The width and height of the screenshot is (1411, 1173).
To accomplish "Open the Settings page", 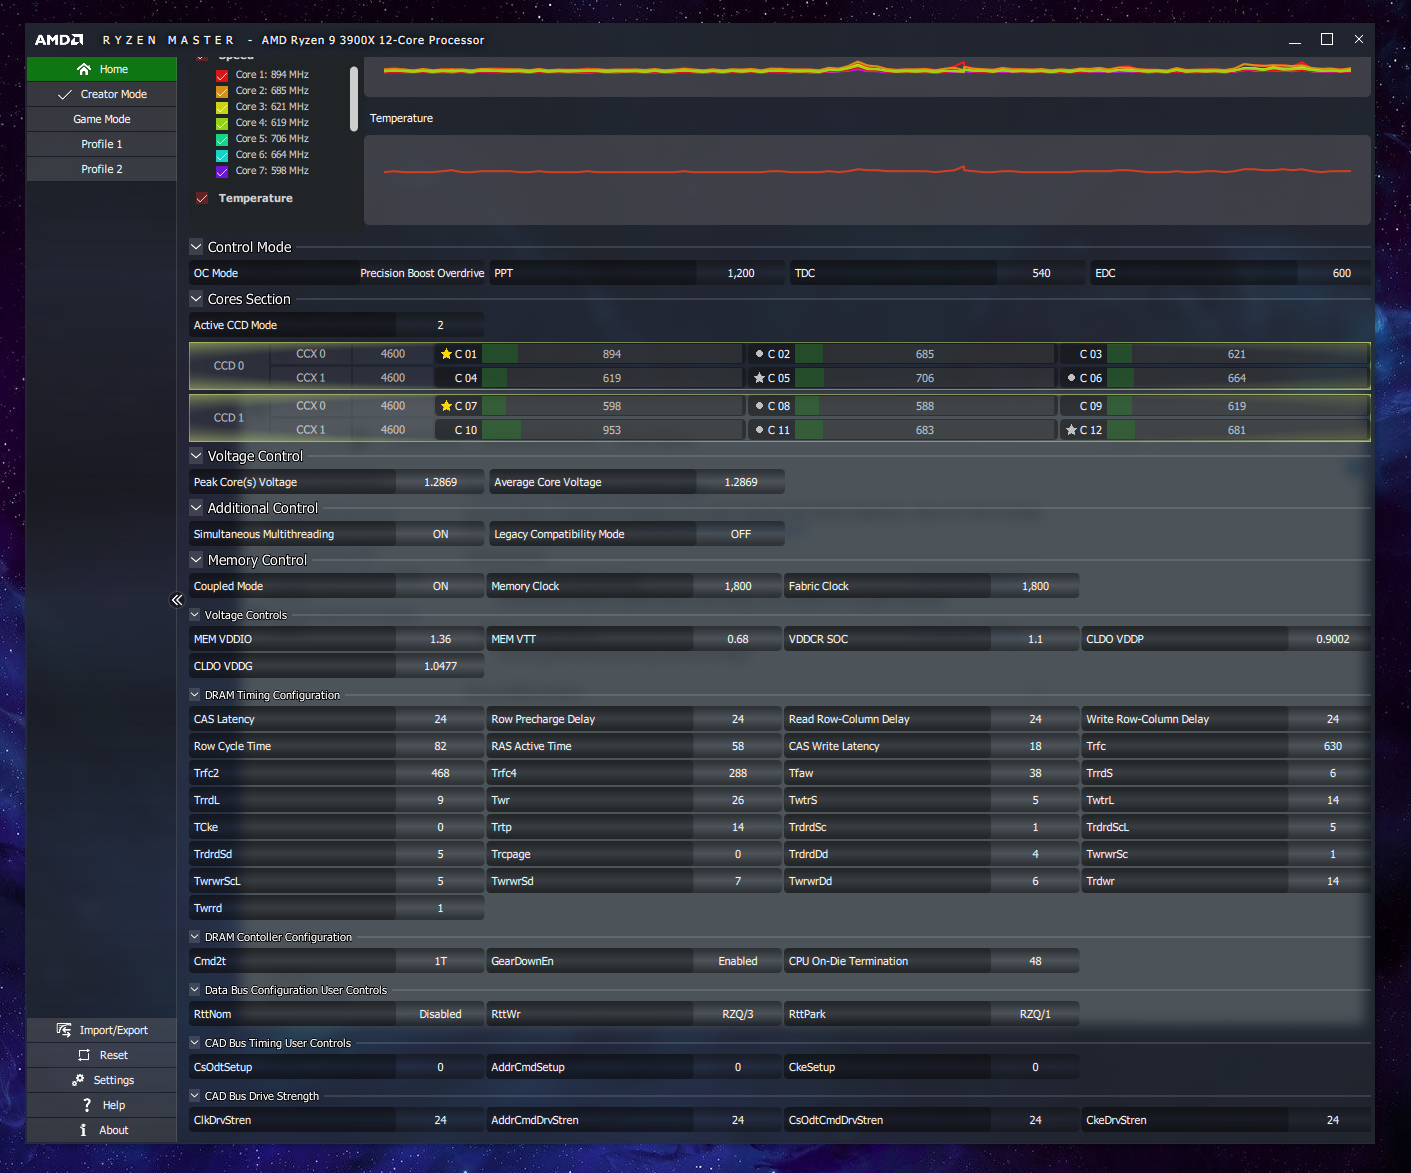I will click(102, 1080).
